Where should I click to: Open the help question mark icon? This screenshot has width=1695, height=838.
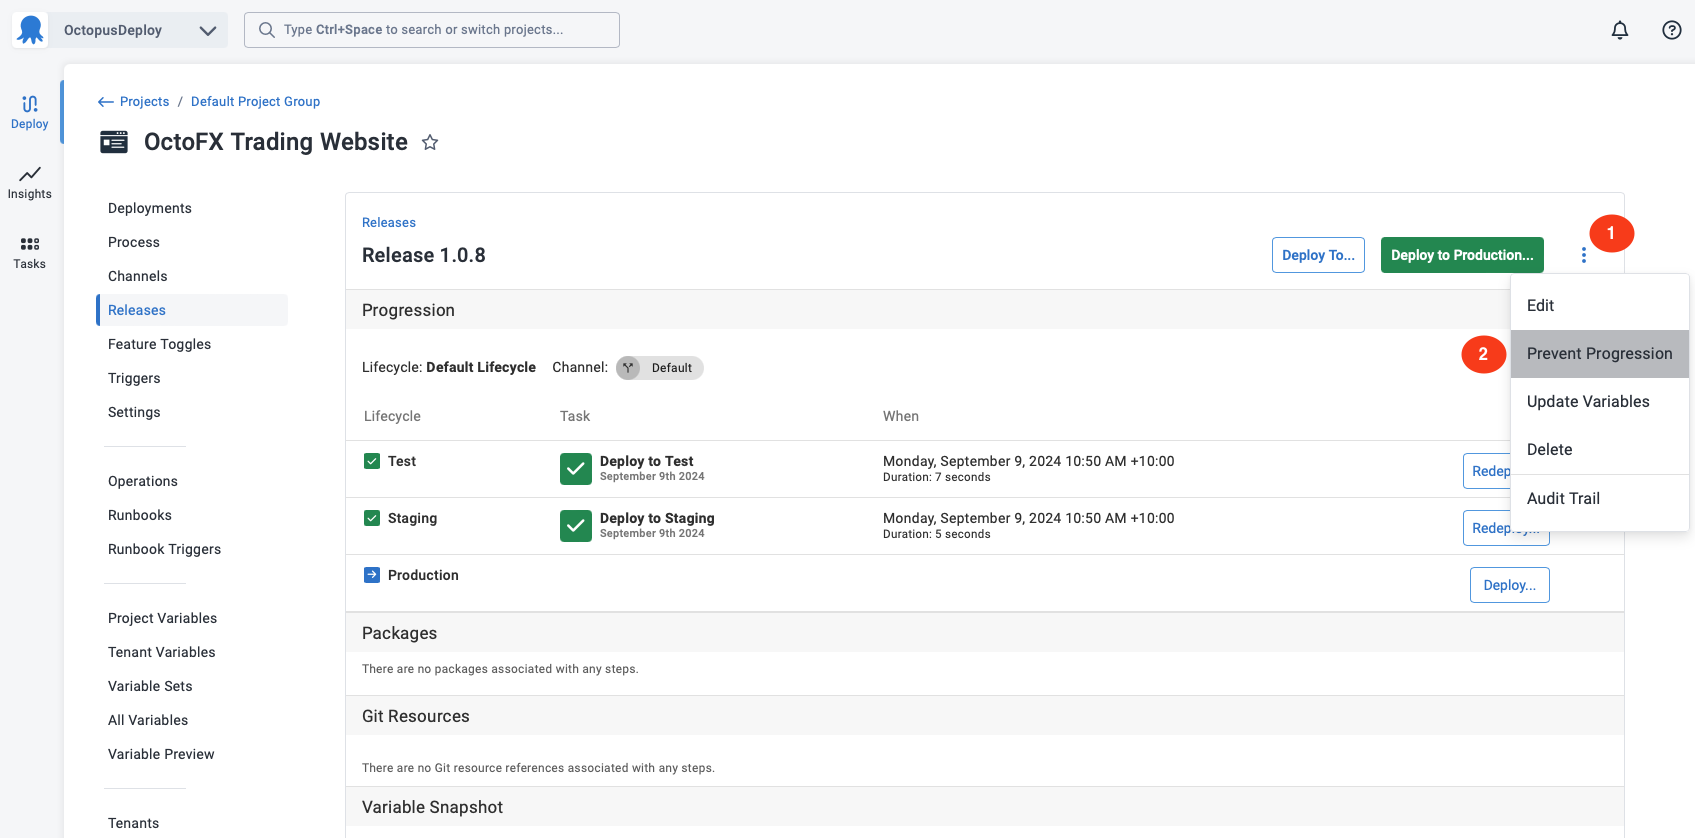coord(1671,30)
